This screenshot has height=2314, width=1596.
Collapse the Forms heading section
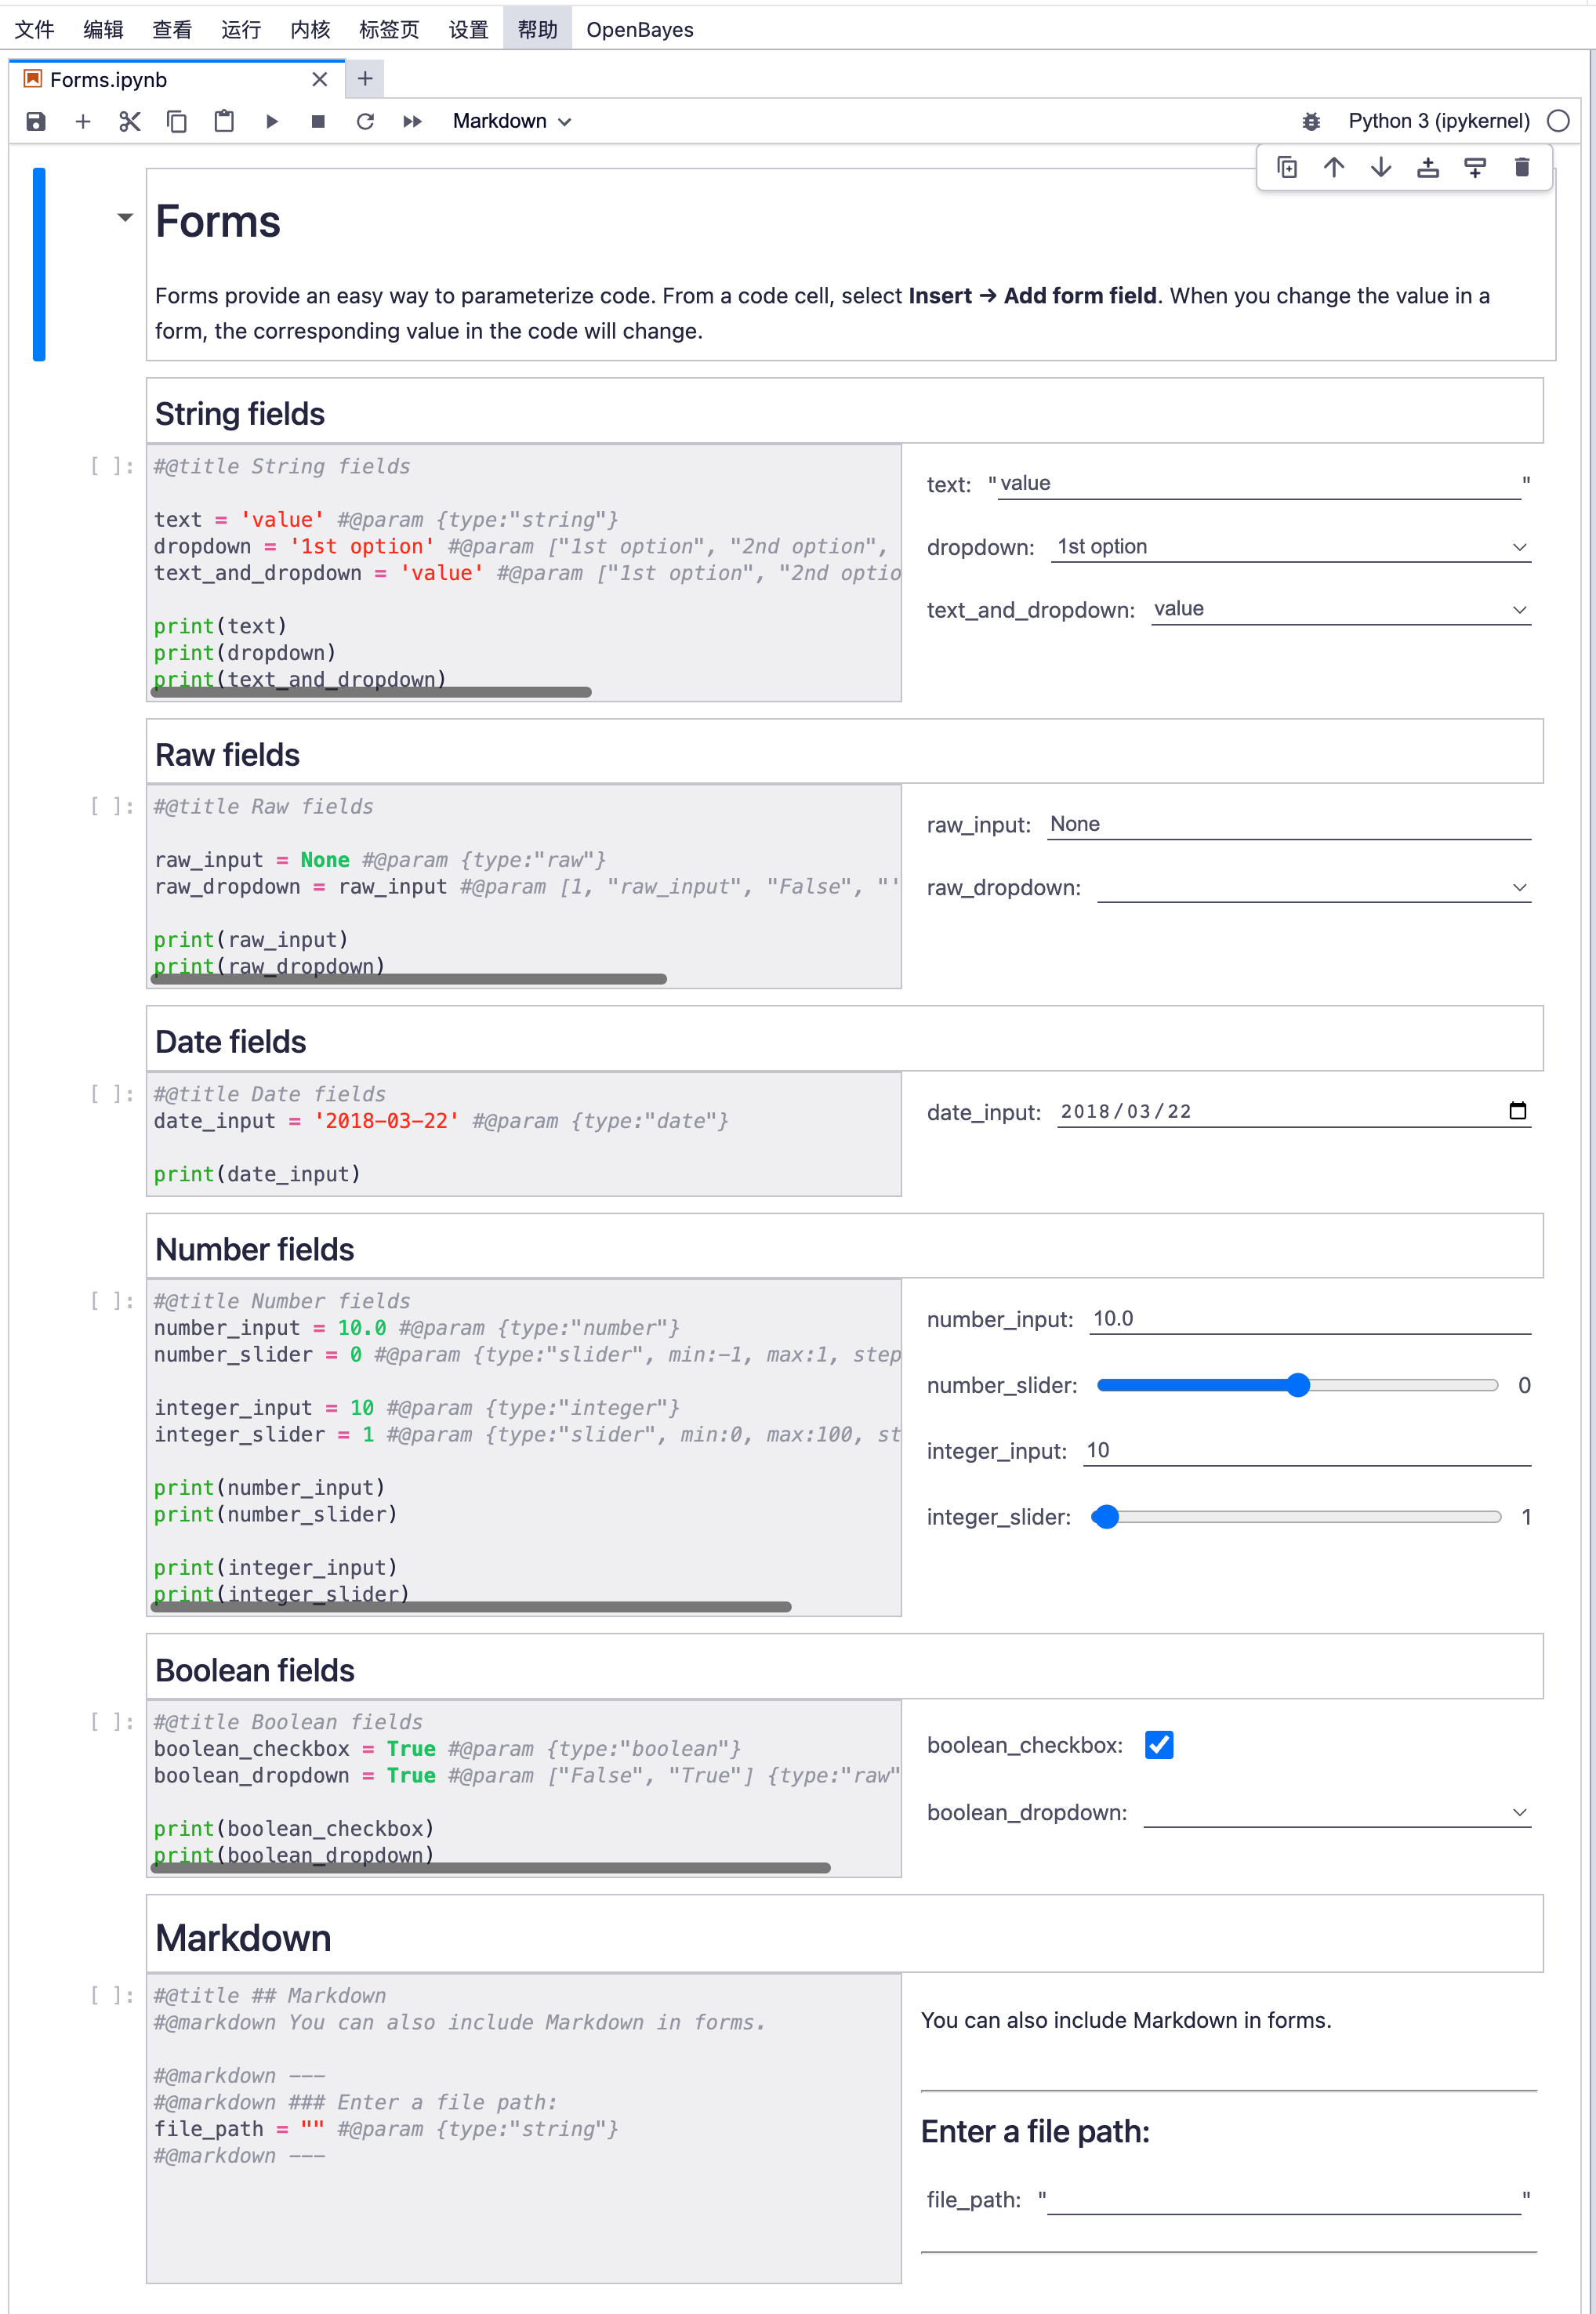(x=125, y=217)
